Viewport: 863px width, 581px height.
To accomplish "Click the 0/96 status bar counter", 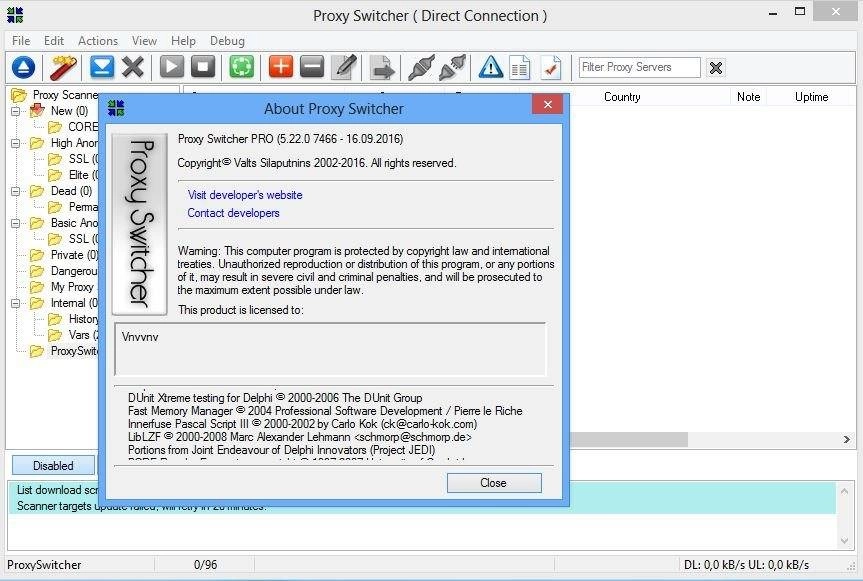I will pyautogui.click(x=205, y=565).
